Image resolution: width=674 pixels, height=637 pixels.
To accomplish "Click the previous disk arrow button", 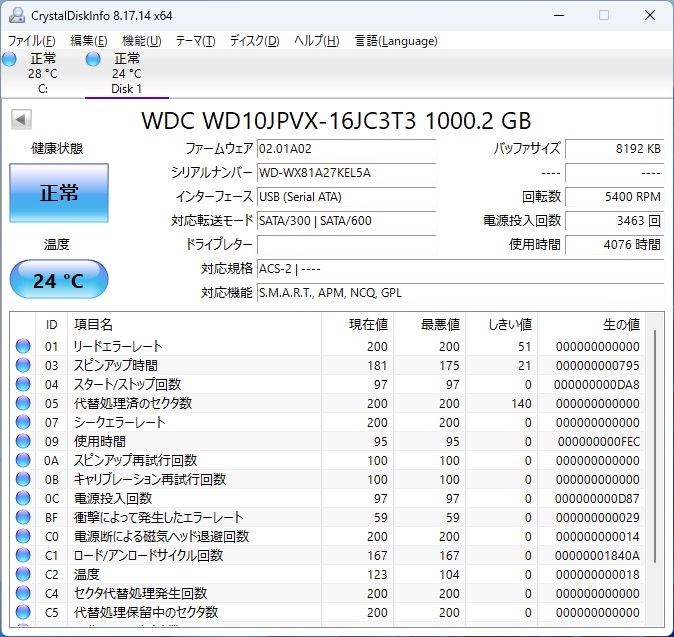I will 20,120.
